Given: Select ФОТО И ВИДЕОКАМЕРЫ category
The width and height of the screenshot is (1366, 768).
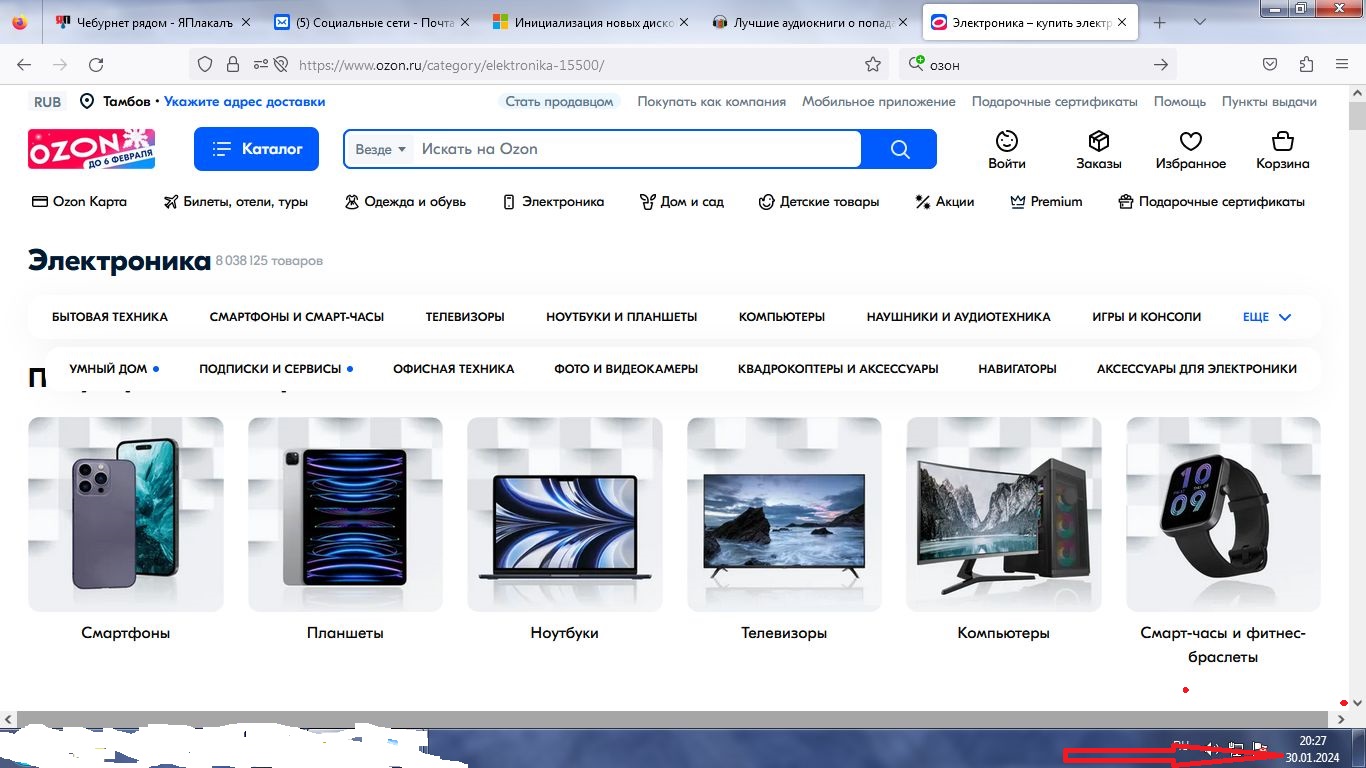Looking at the screenshot, I should tap(626, 369).
